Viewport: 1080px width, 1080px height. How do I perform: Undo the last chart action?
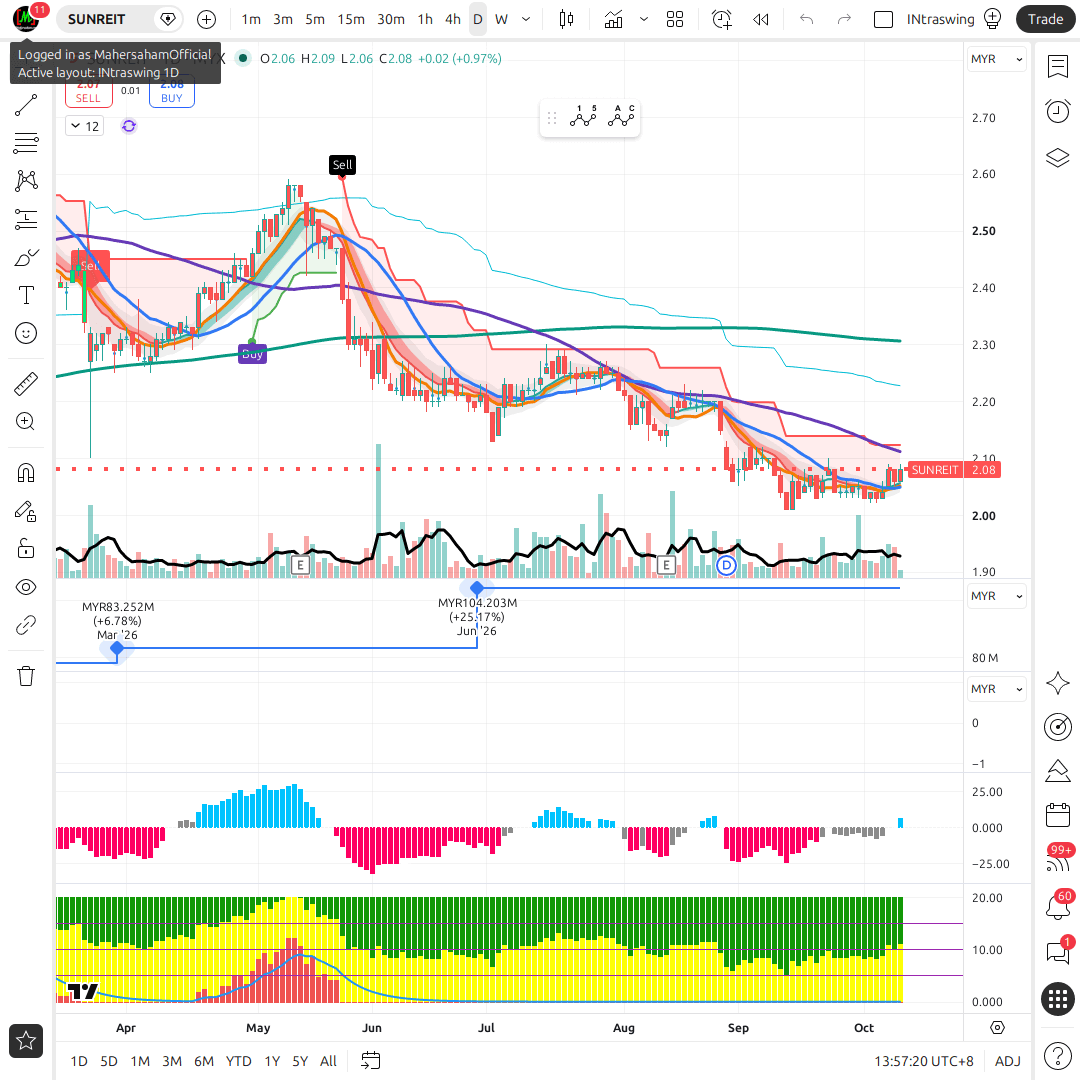pyautogui.click(x=807, y=19)
